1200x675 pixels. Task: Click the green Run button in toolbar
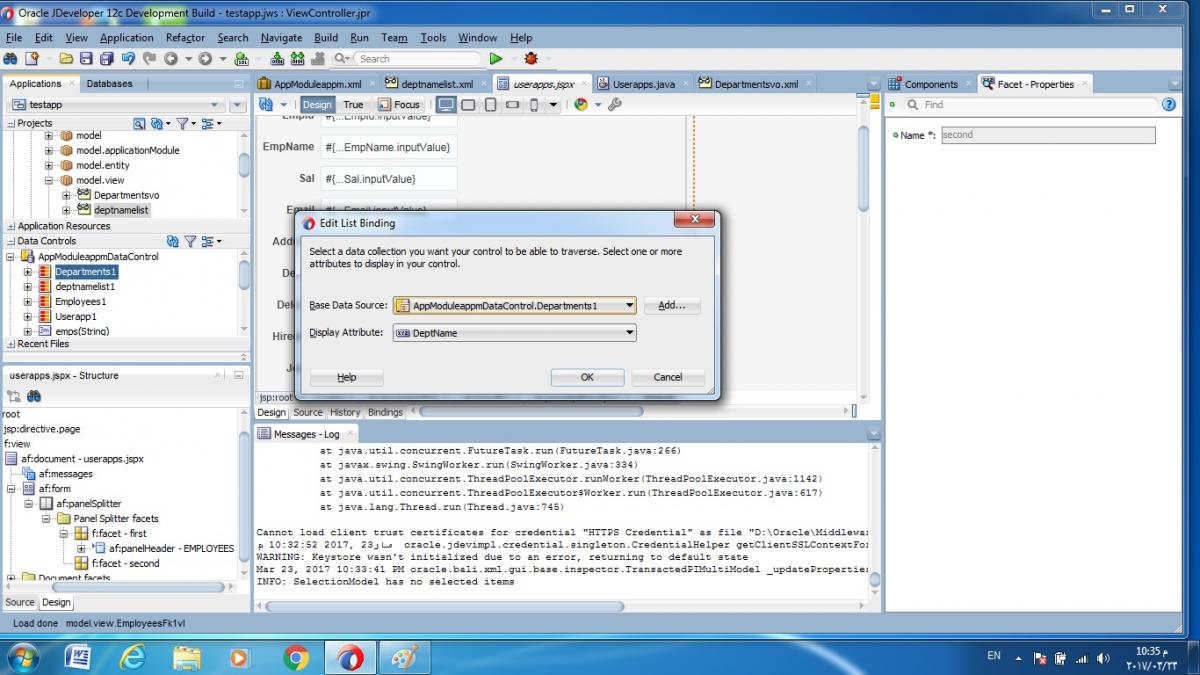pos(495,59)
